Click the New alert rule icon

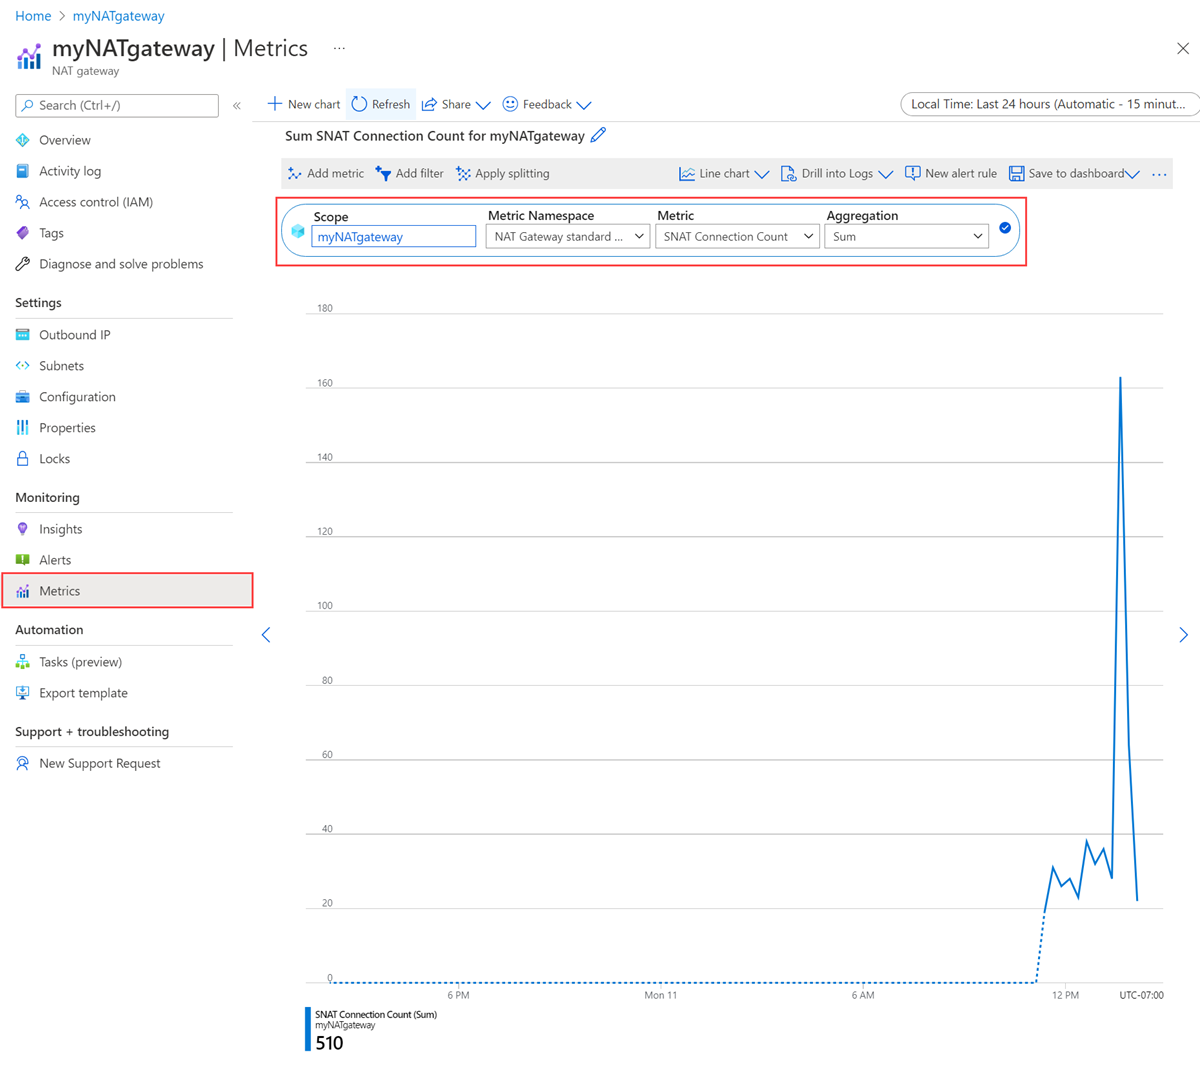(x=912, y=173)
